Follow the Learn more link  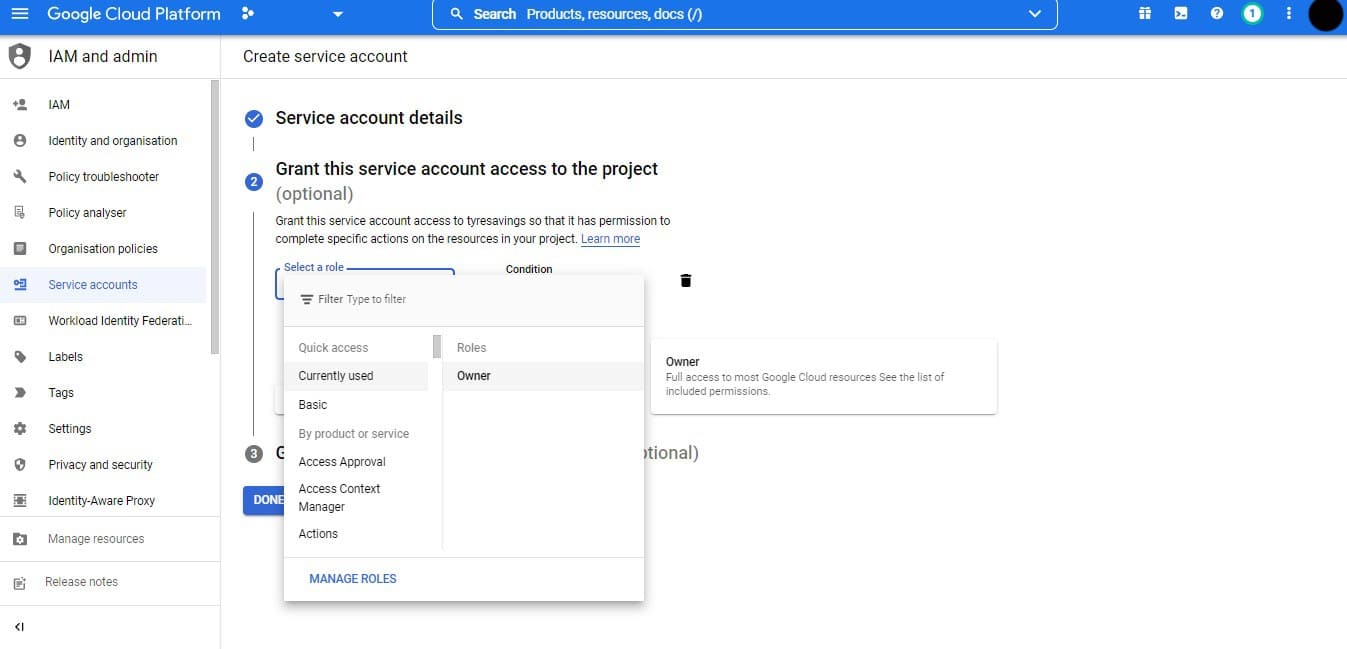point(610,239)
